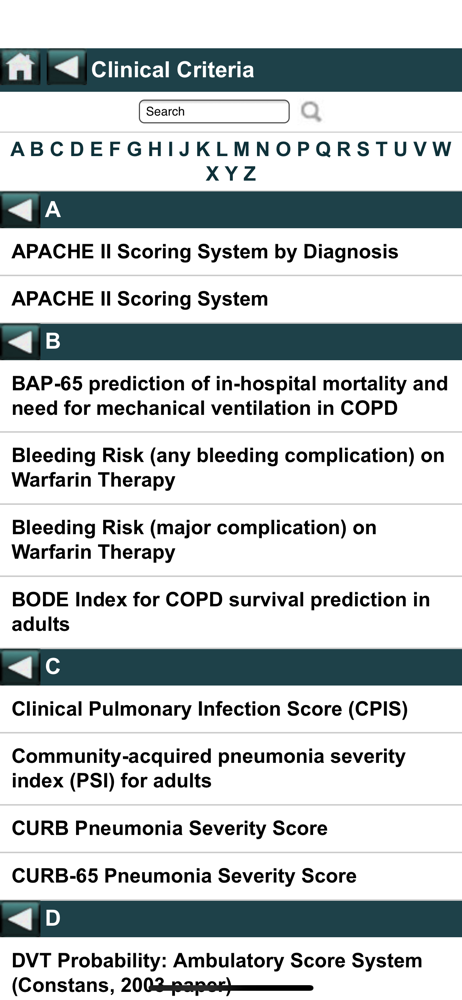Image resolution: width=462 pixels, height=1000 pixels.
Task: Jump to letter M in the alphabet index
Action: click(x=241, y=149)
